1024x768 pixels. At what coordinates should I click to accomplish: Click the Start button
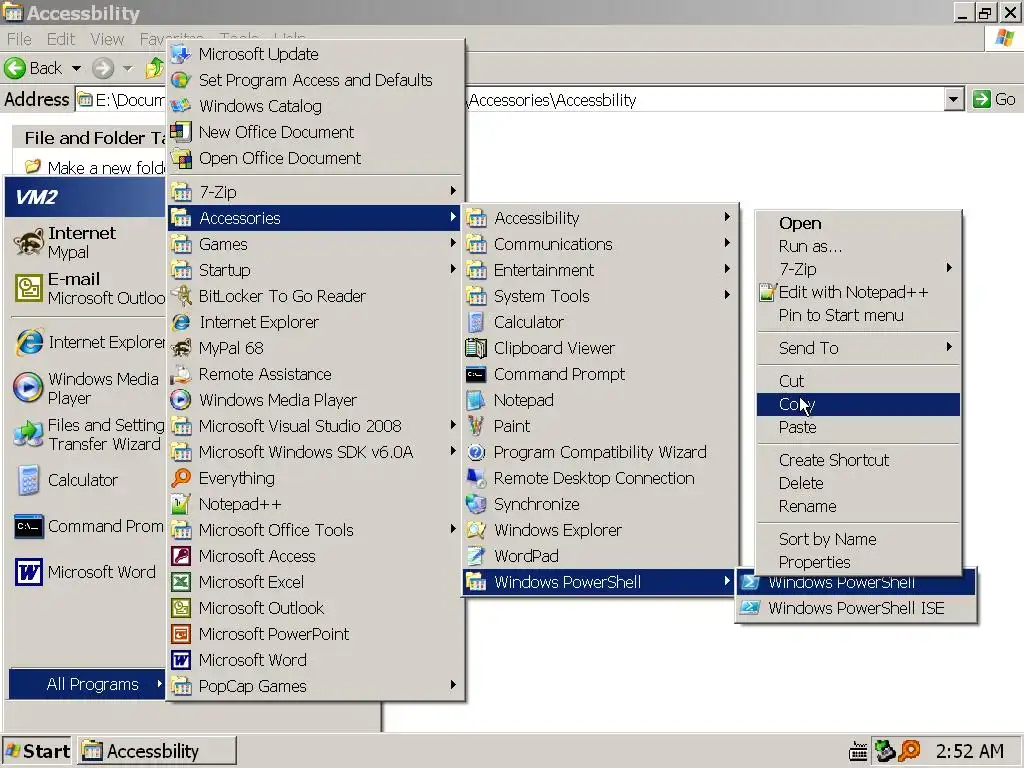point(37,751)
